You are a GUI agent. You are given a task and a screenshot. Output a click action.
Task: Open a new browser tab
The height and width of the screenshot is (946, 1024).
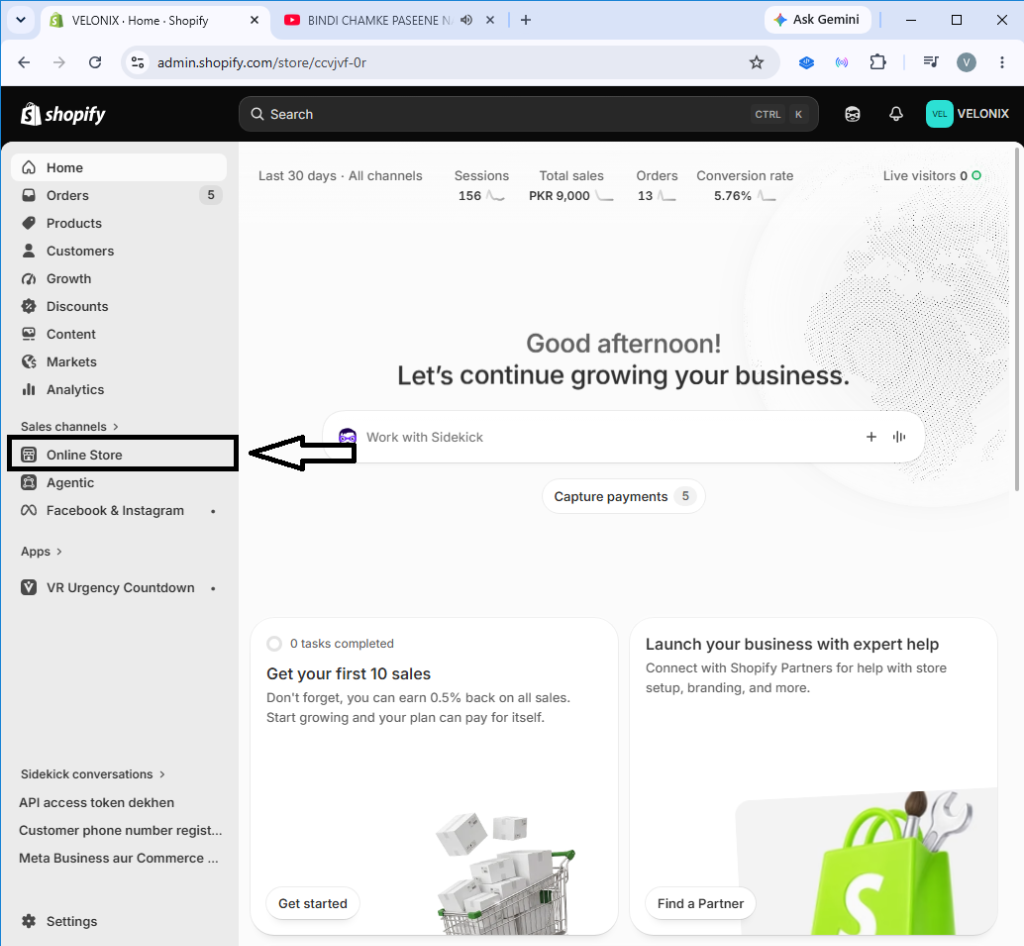pos(526,20)
